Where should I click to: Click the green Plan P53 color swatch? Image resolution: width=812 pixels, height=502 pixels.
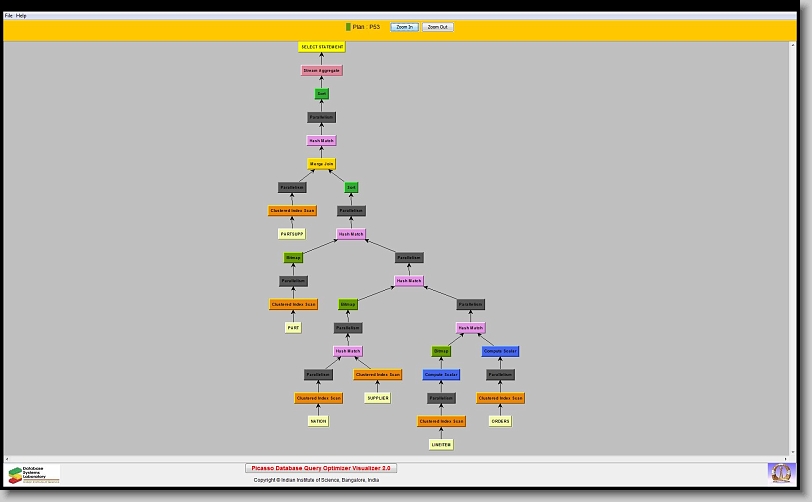(348, 27)
